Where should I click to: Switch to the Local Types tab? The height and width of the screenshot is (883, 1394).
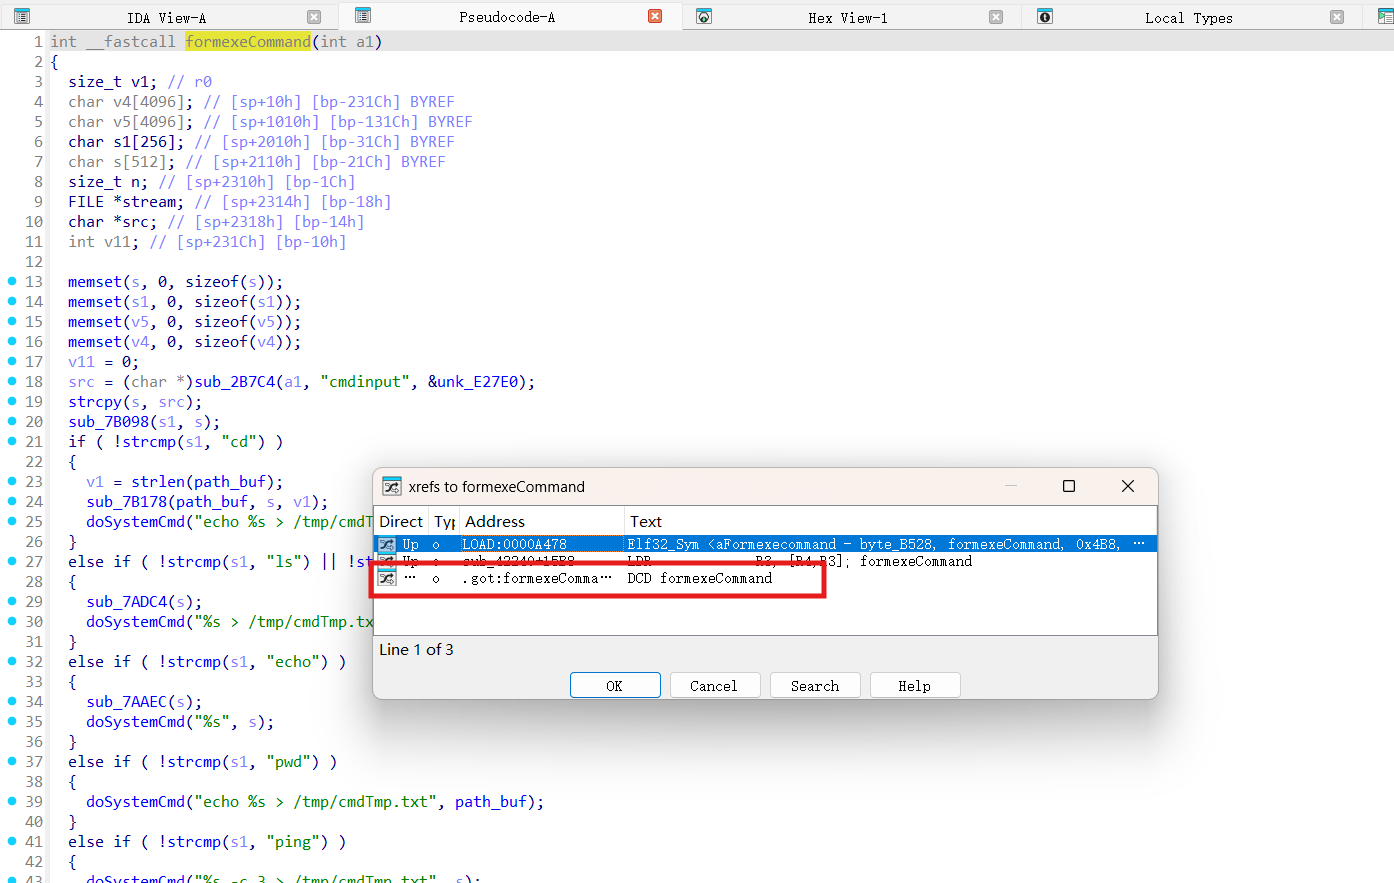(x=1188, y=17)
